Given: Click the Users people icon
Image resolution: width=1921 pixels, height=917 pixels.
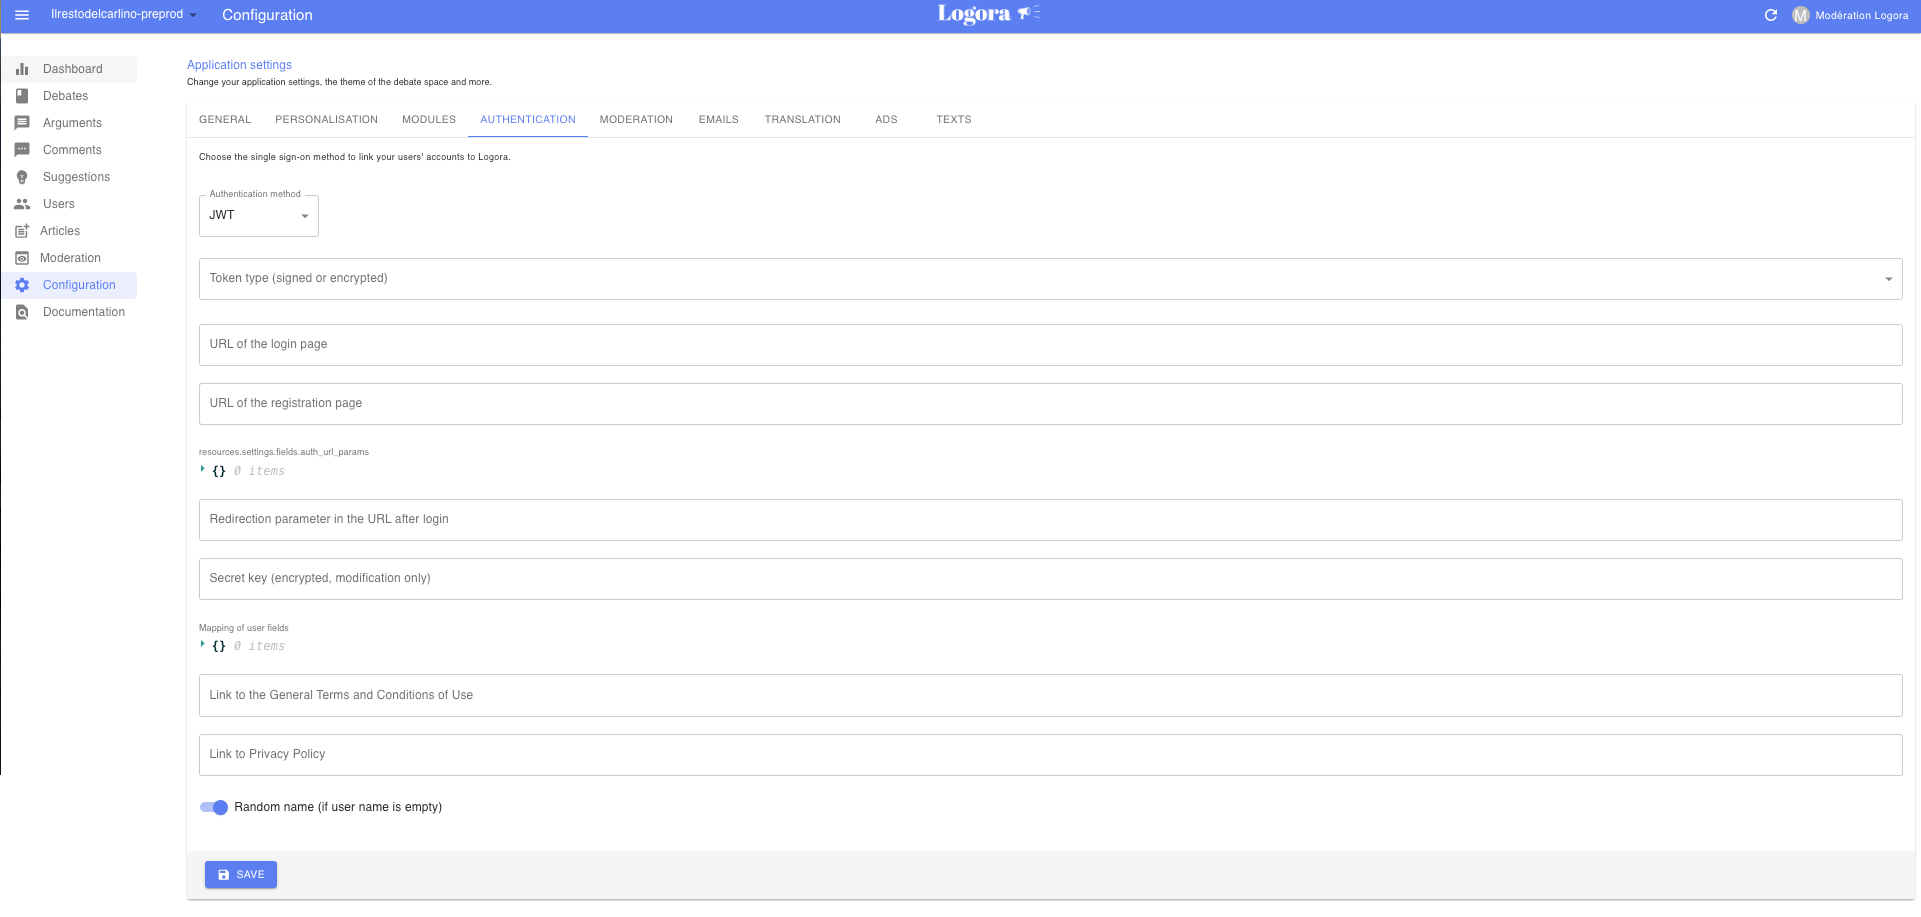Looking at the screenshot, I should (22, 204).
